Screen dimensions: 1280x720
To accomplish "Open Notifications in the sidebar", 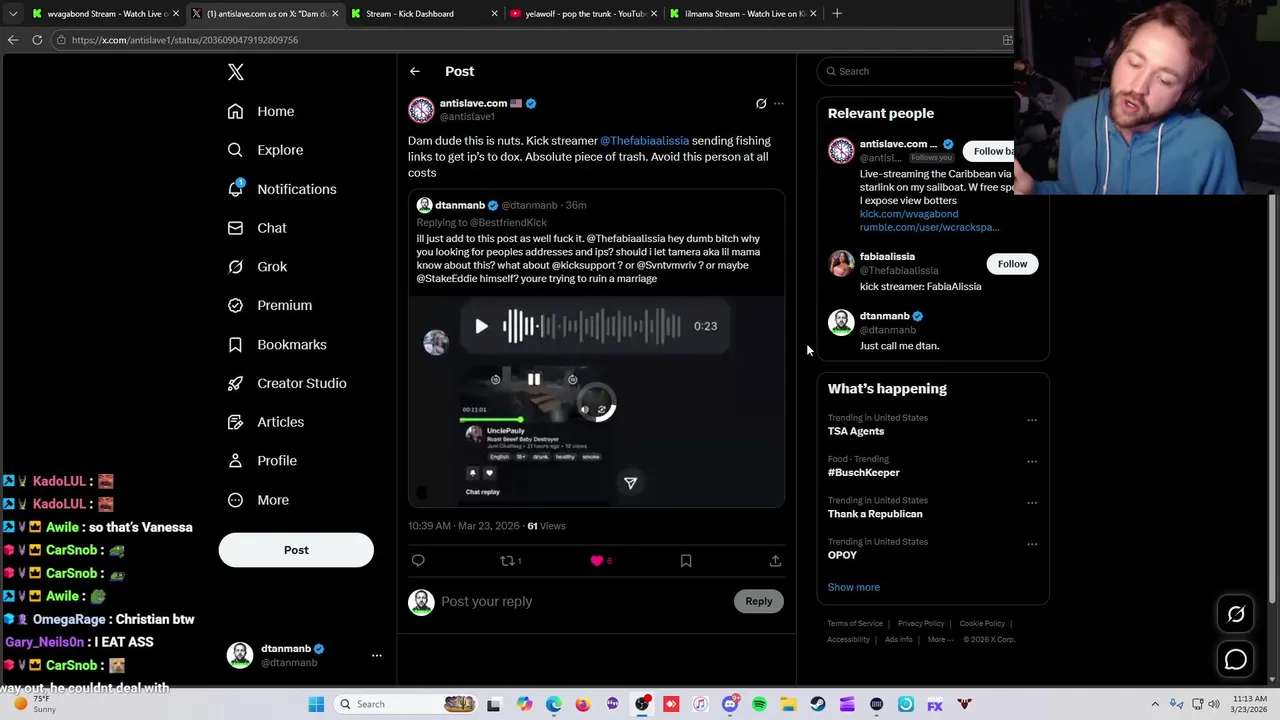I will coord(282,189).
